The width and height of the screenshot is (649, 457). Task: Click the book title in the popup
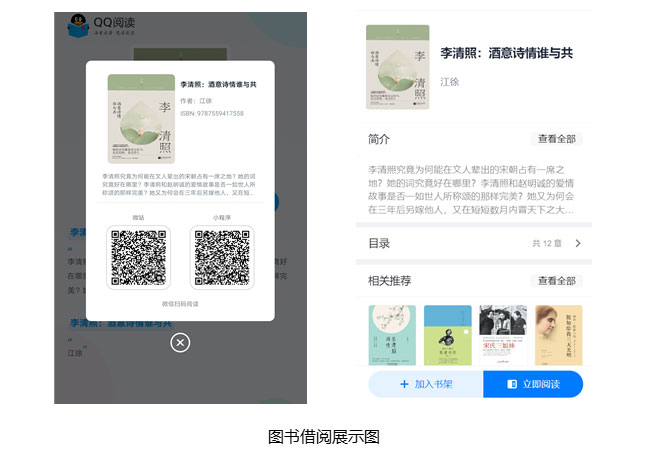[x=218, y=85]
